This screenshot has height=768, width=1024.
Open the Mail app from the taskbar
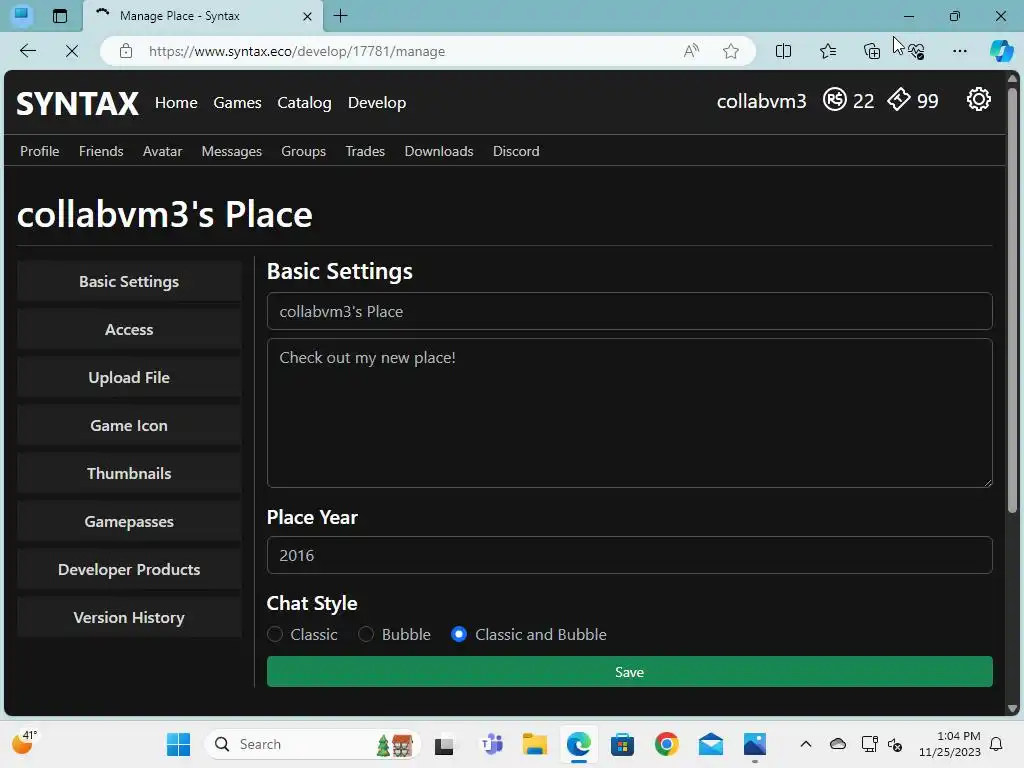[710, 744]
